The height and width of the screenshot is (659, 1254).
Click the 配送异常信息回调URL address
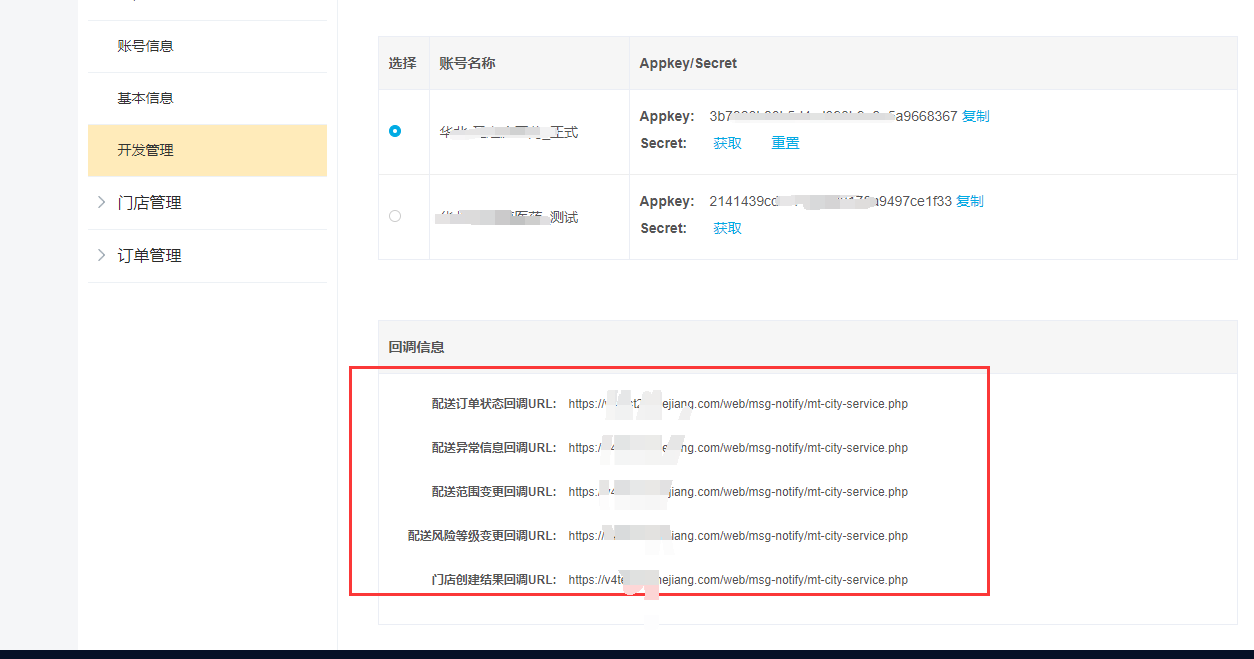[738, 448]
